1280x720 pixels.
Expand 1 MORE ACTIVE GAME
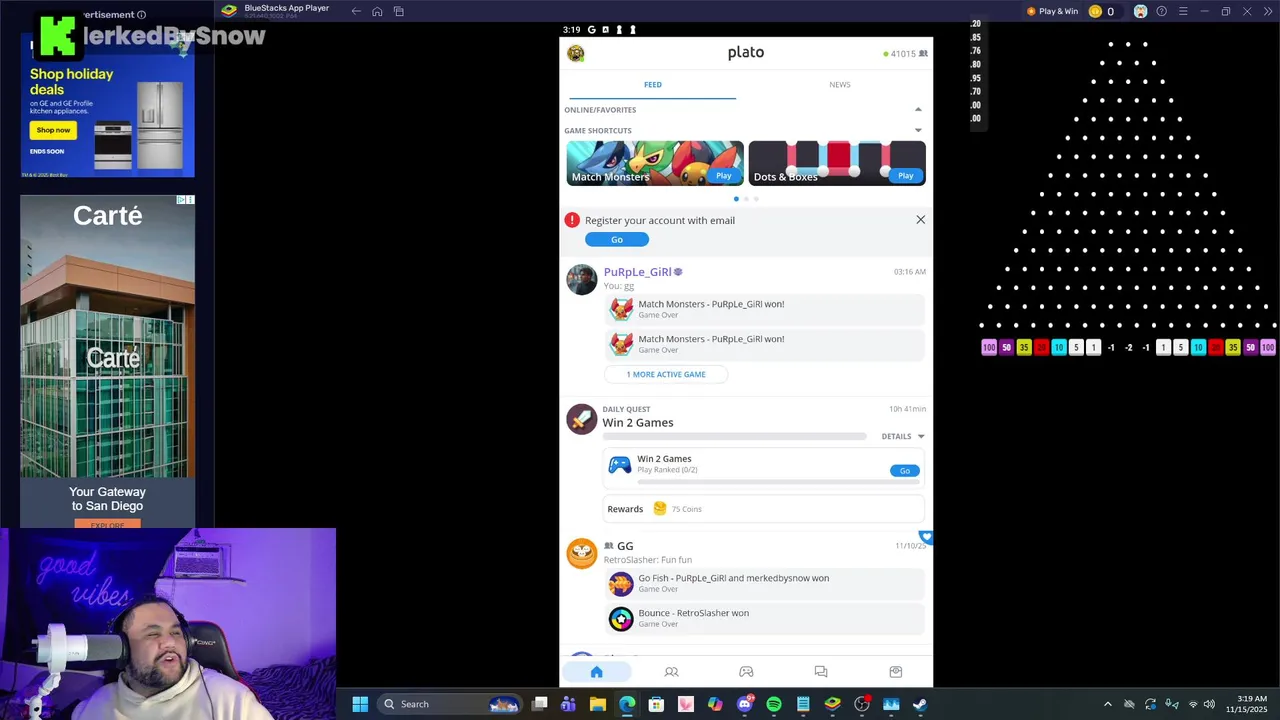click(666, 374)
